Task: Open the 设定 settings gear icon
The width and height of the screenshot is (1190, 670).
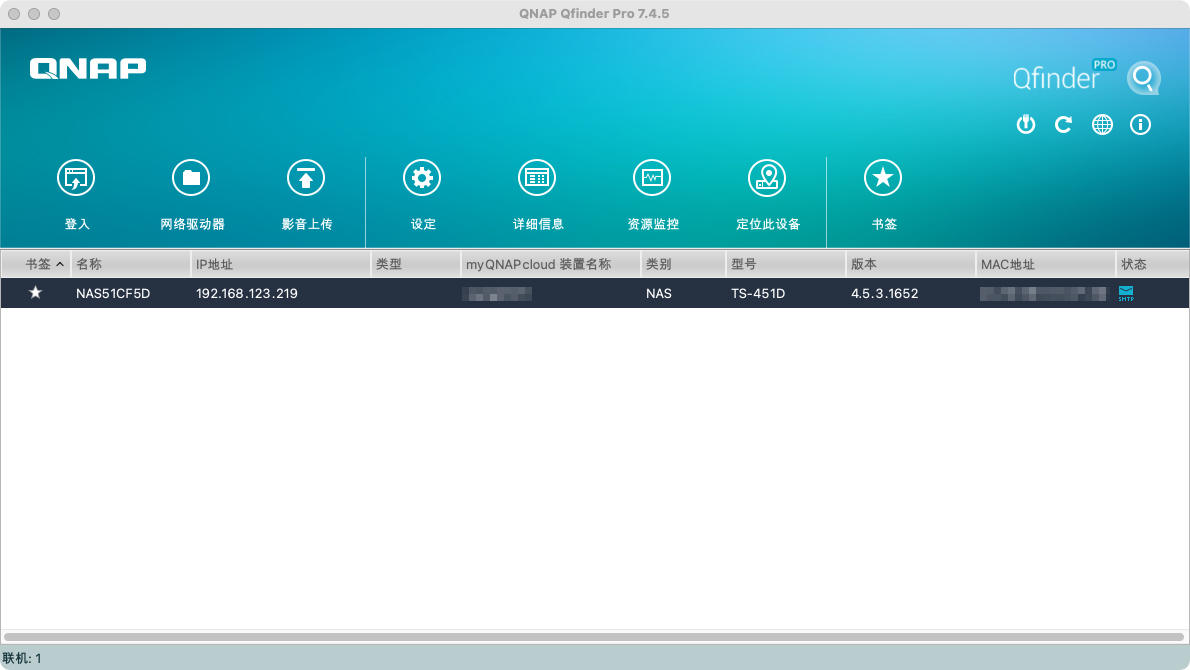Action: click(422, 177)
